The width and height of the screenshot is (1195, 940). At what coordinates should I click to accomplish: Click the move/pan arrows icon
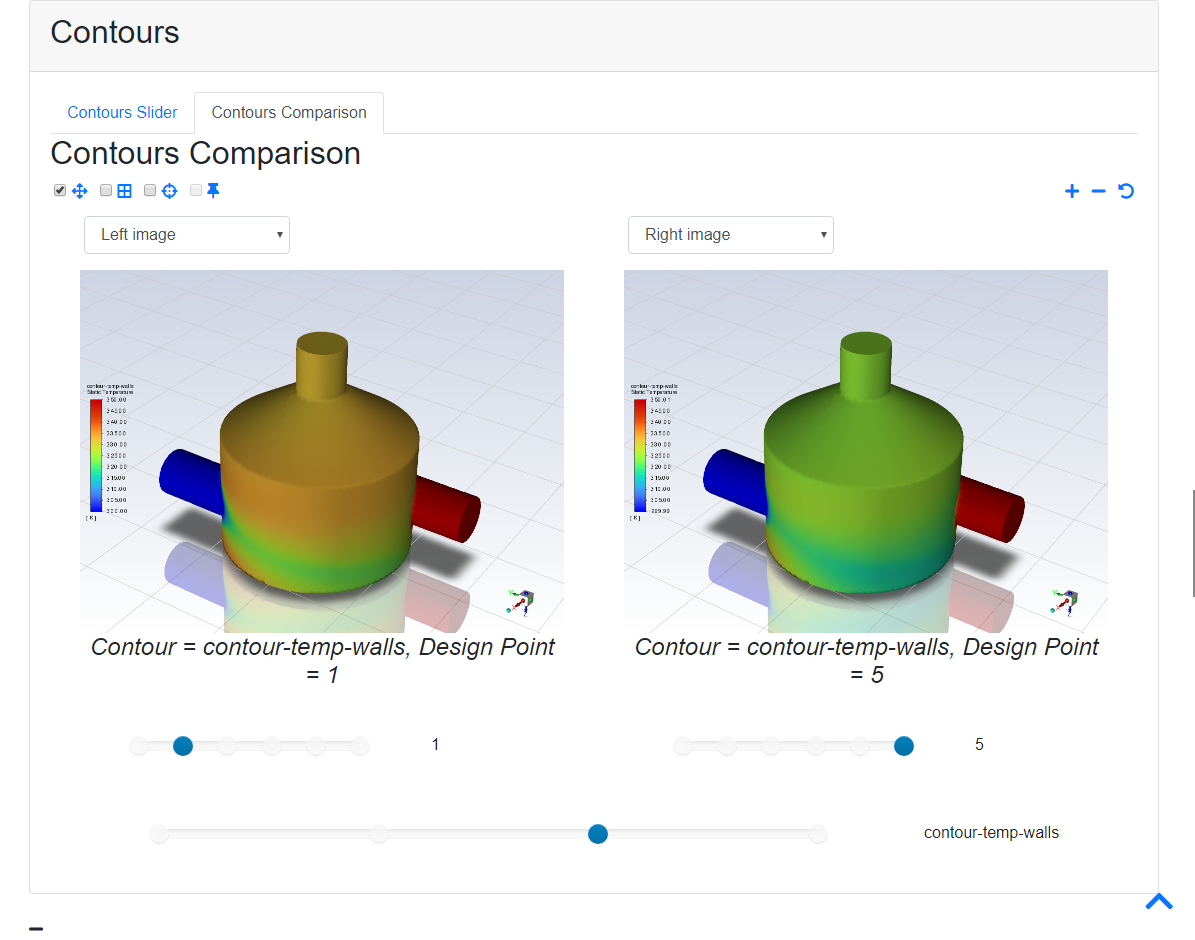point(79,191)
